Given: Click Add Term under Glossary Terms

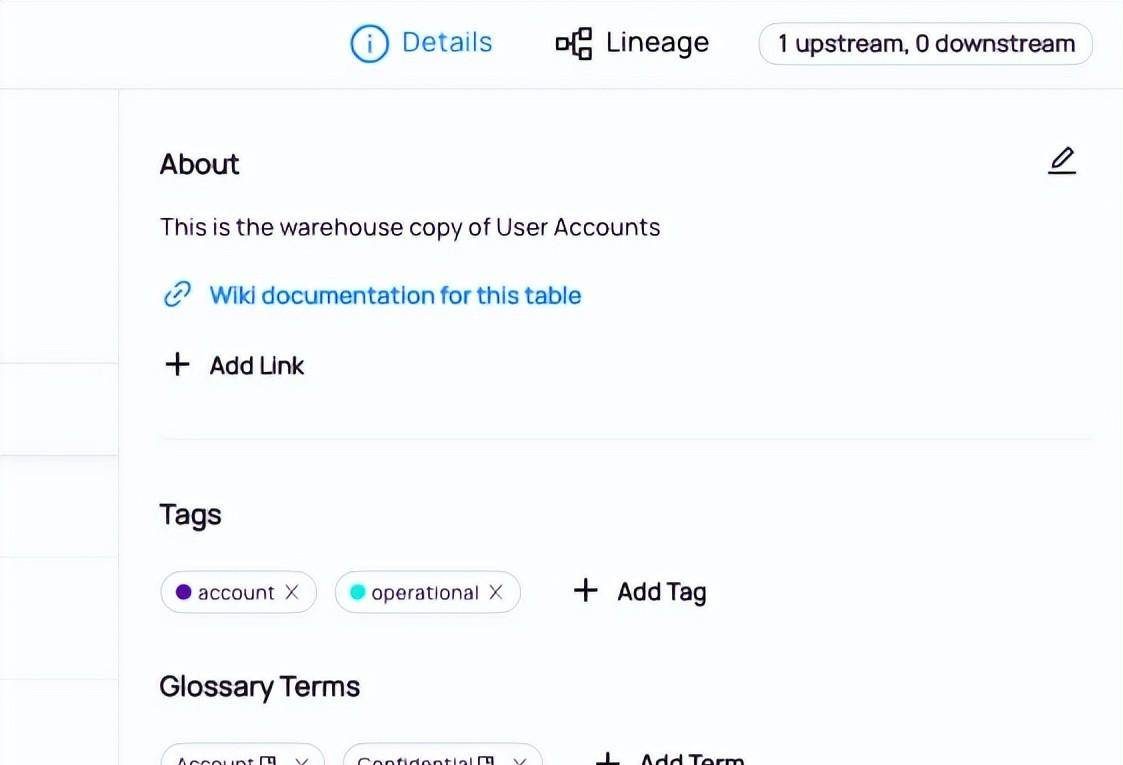Looking at the screenshot, I should pos(670,758).
